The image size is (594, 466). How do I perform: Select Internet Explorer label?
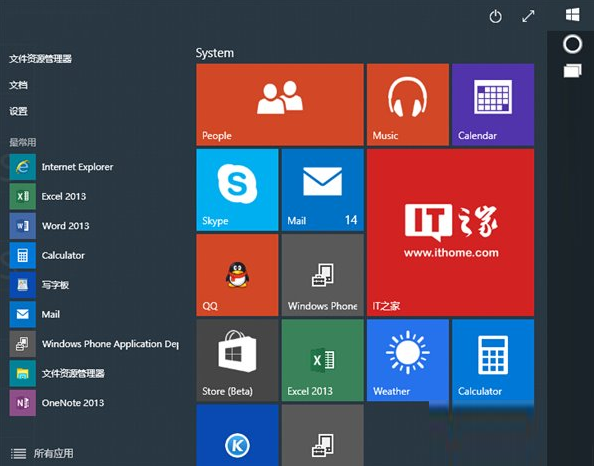click(x=77, y=167)
